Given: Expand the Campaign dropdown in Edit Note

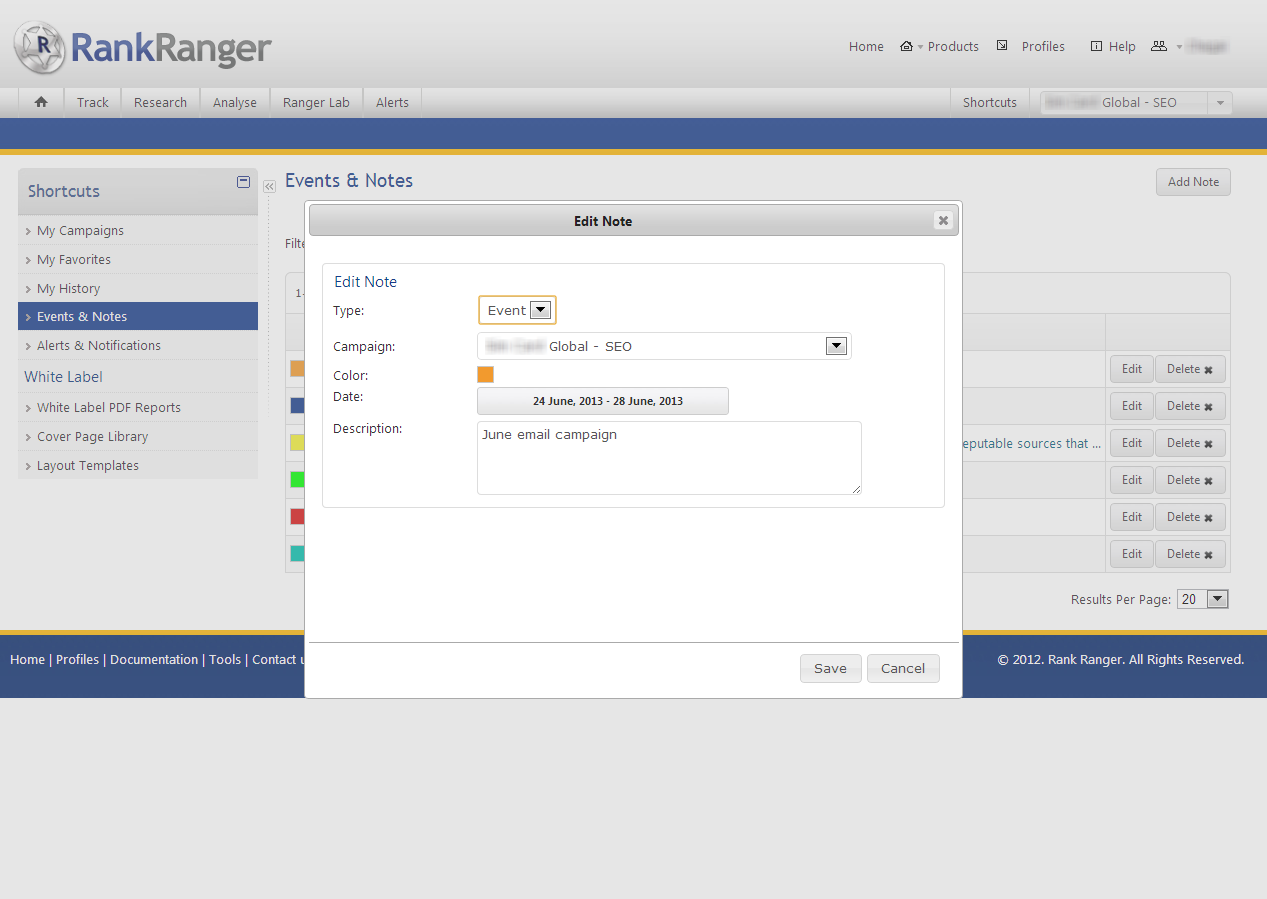Looking at the screenshot, I should tap(836, 346).
